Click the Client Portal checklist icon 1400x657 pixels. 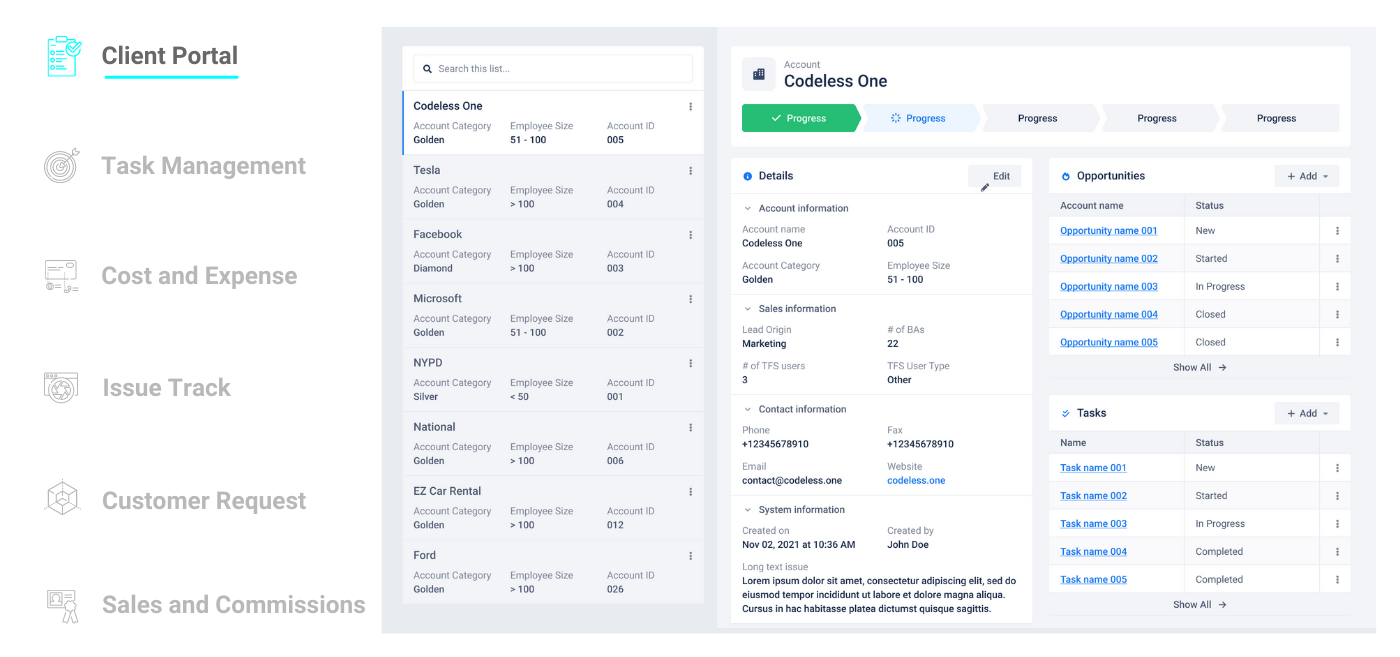coord(64,56)
